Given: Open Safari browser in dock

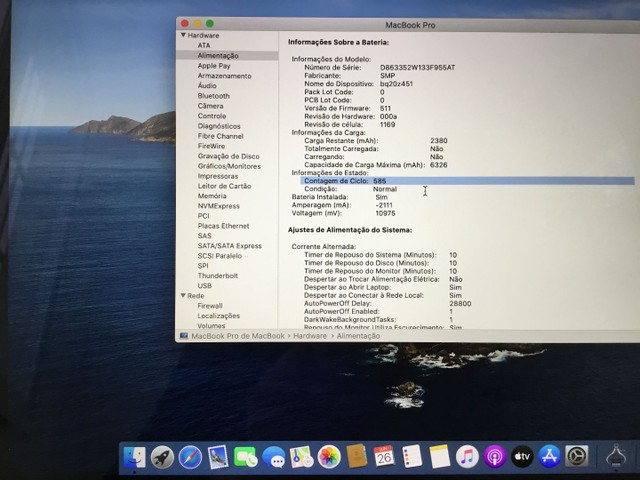Looking at the screenshot, I should click(190, 457).
